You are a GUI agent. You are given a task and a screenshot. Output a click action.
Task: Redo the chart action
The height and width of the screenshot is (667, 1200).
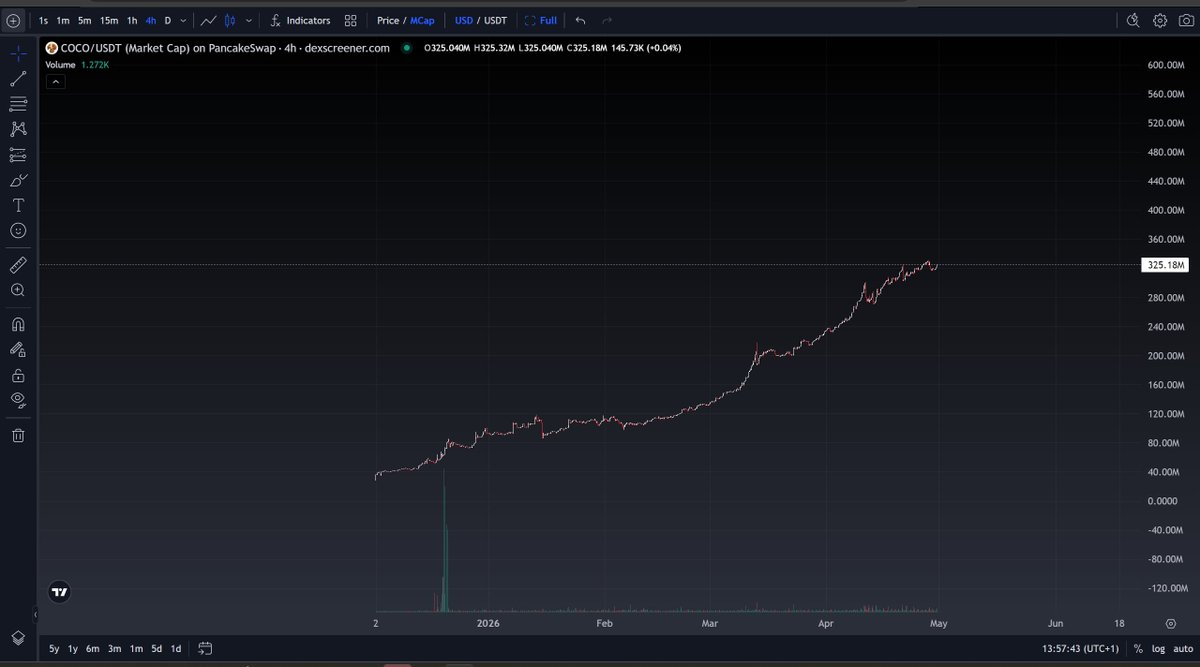point(606,20)
